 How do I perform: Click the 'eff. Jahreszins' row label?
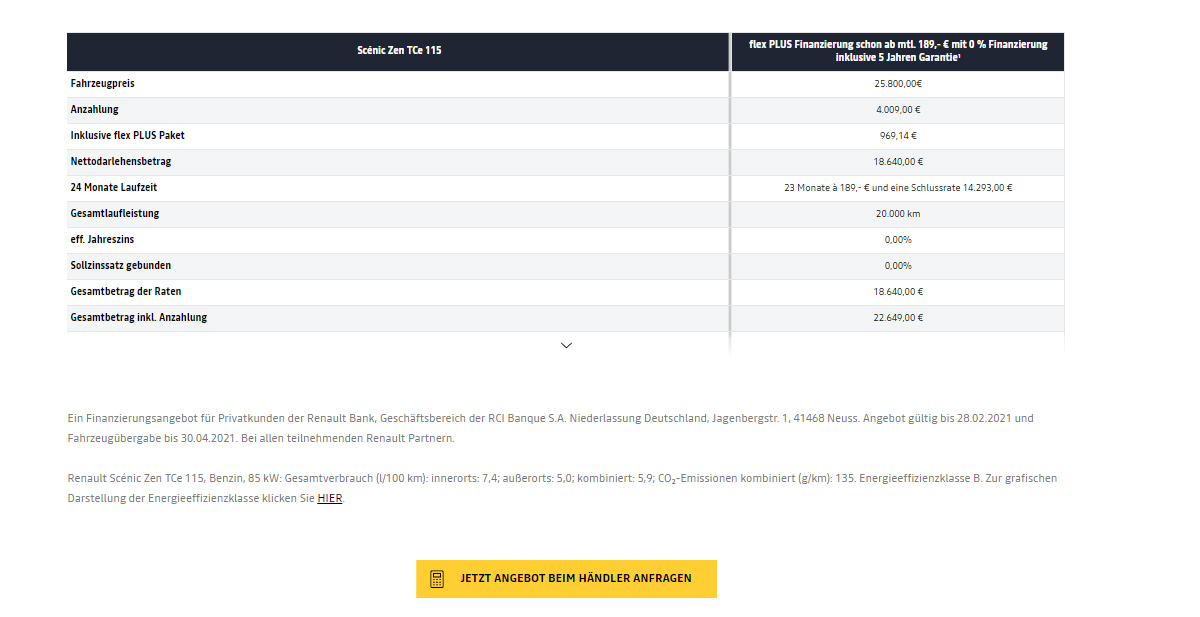click(x=103, y=239)
